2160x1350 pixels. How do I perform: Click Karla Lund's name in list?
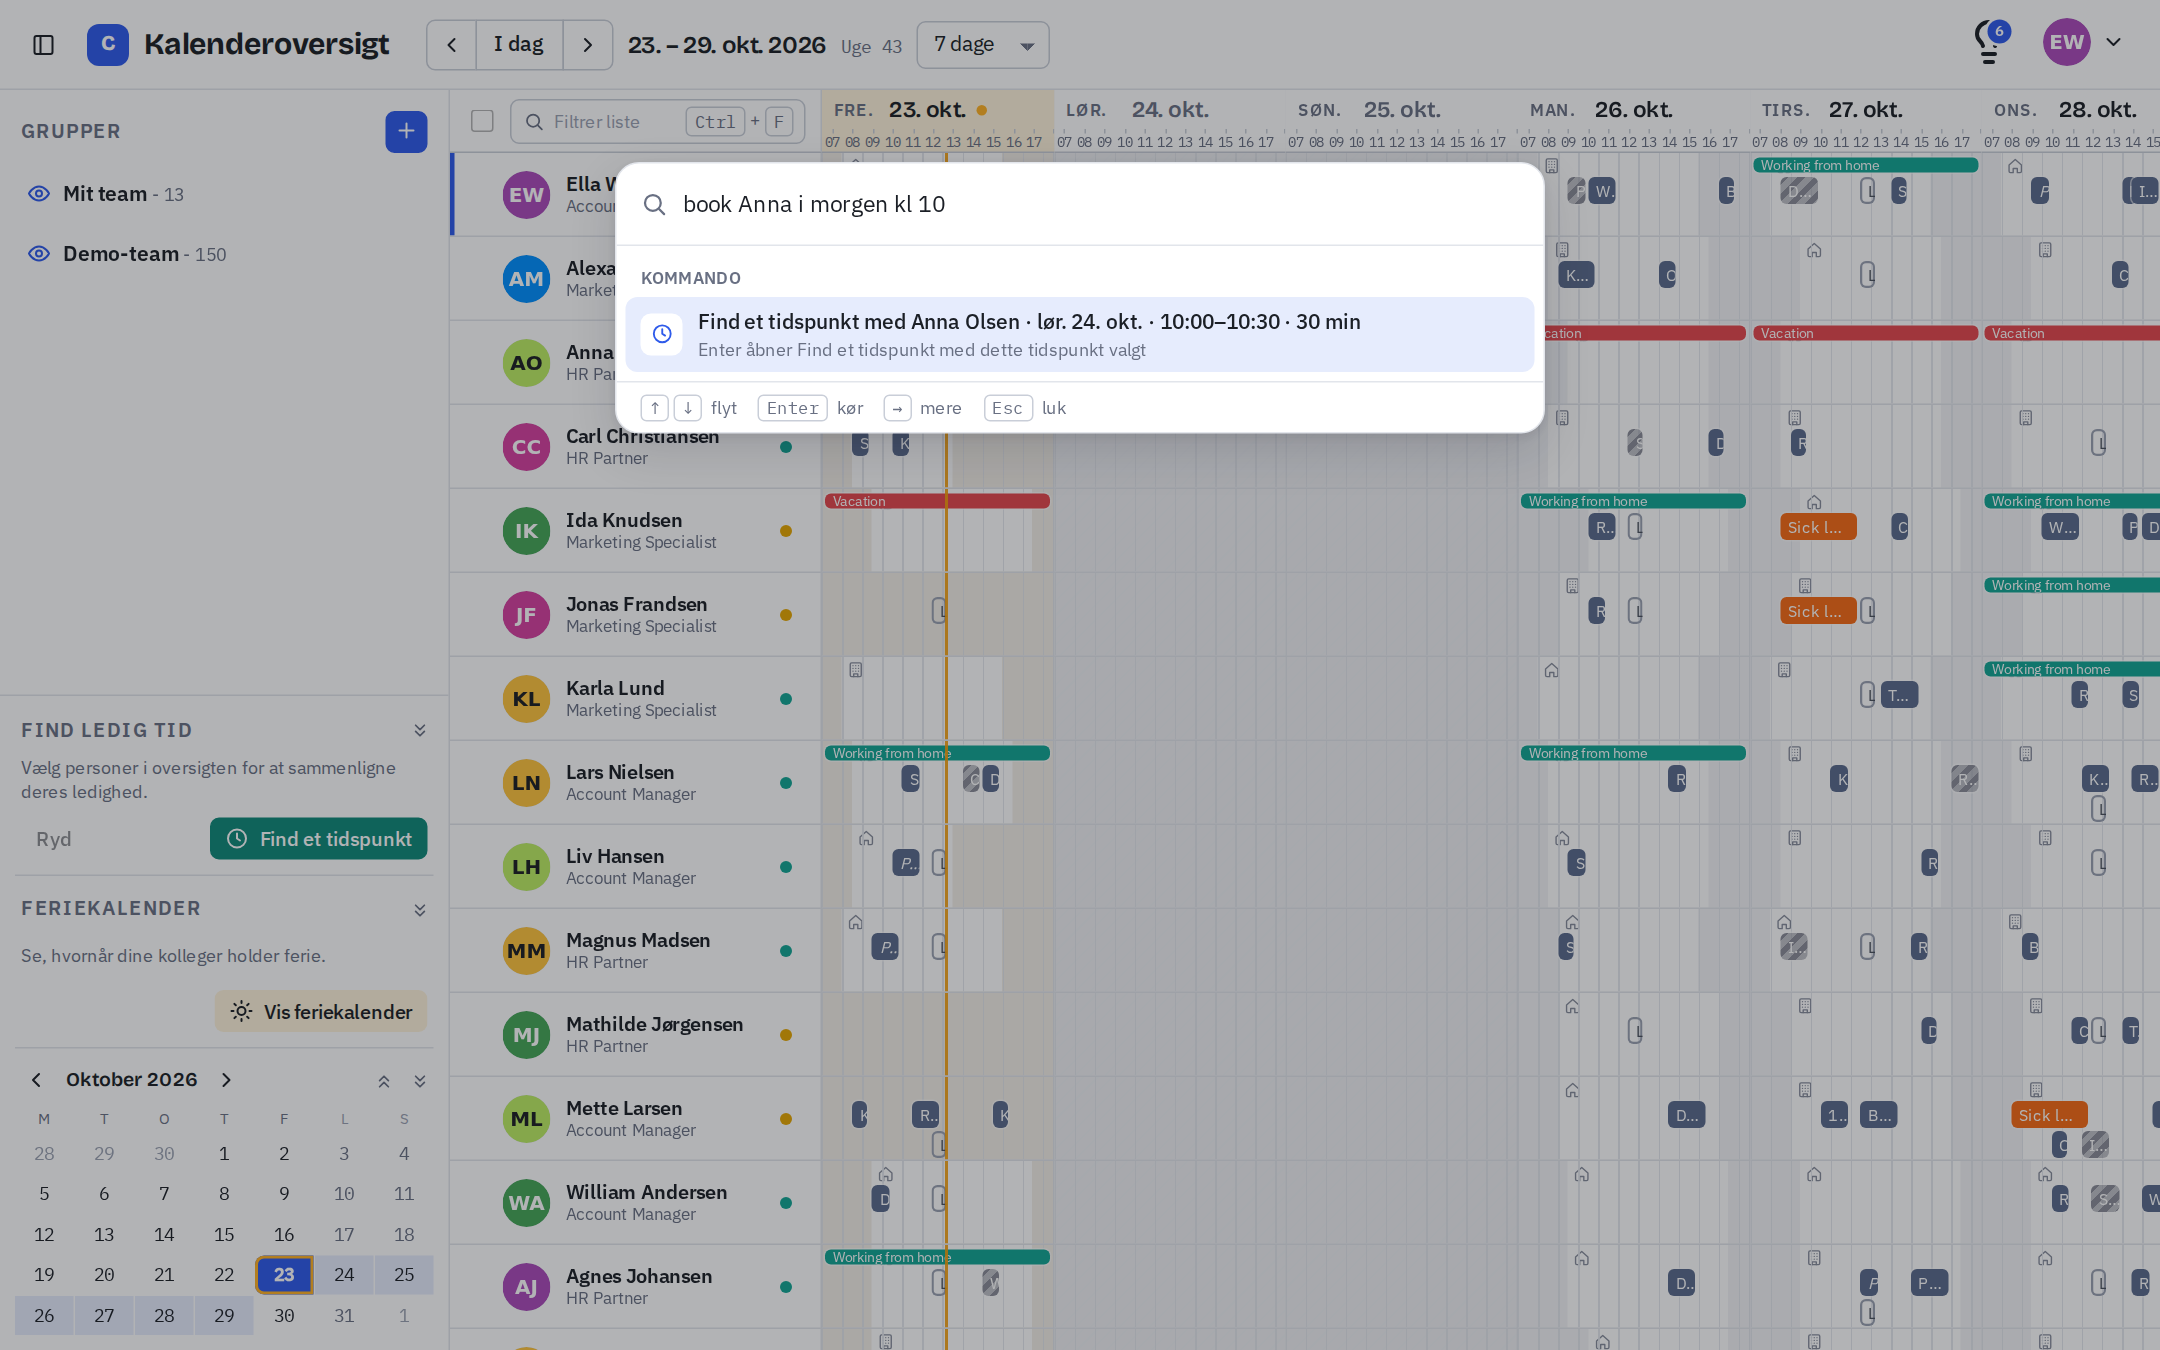(615, 688)
